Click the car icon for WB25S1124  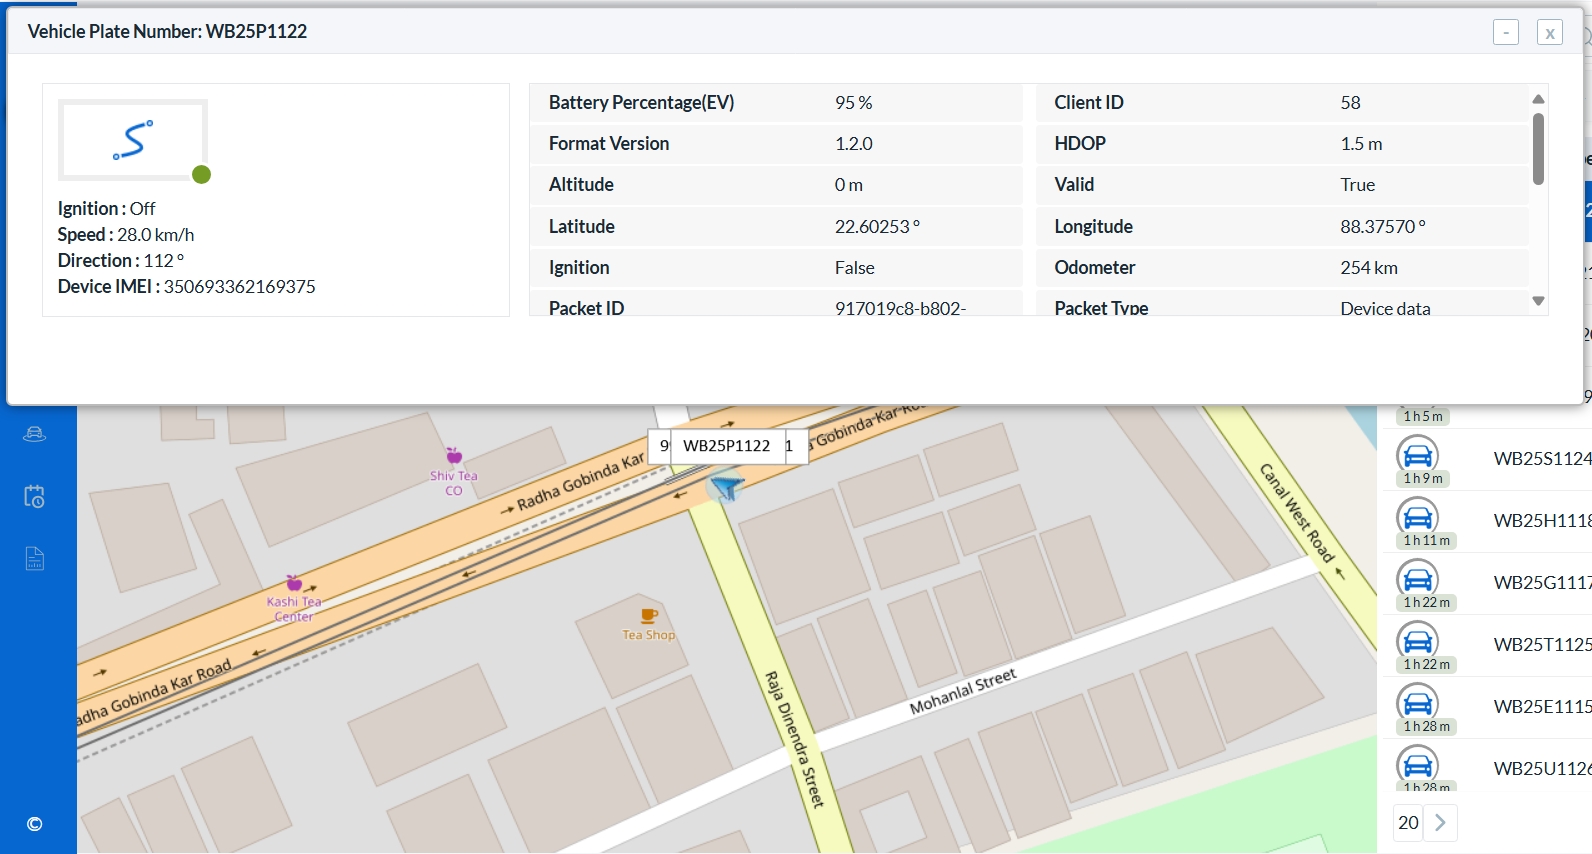pos(1417,456)
